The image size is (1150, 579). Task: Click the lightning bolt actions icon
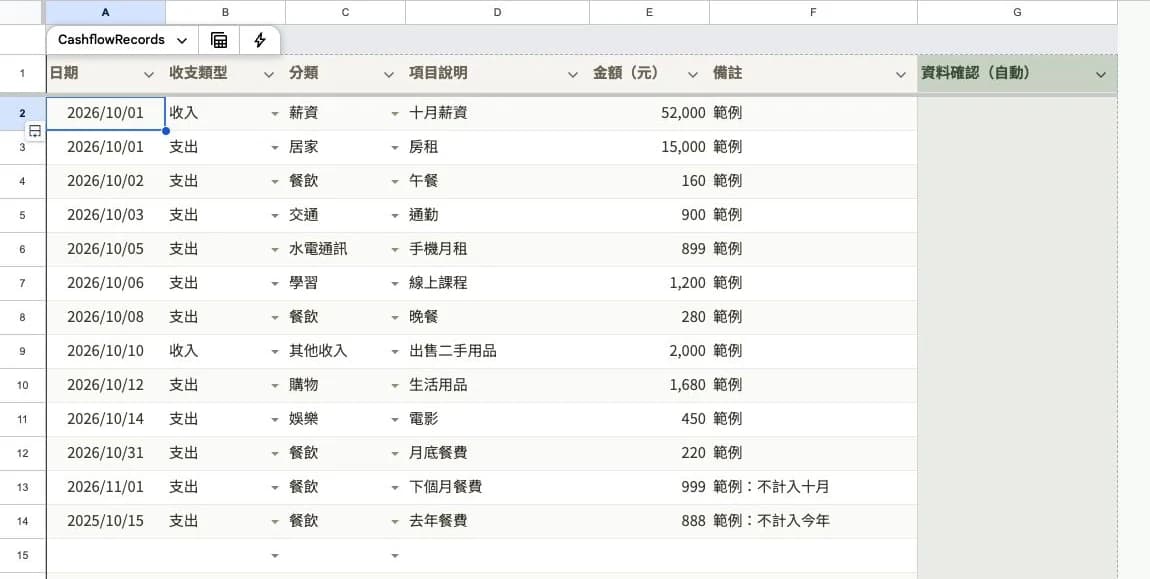point(260,40)
